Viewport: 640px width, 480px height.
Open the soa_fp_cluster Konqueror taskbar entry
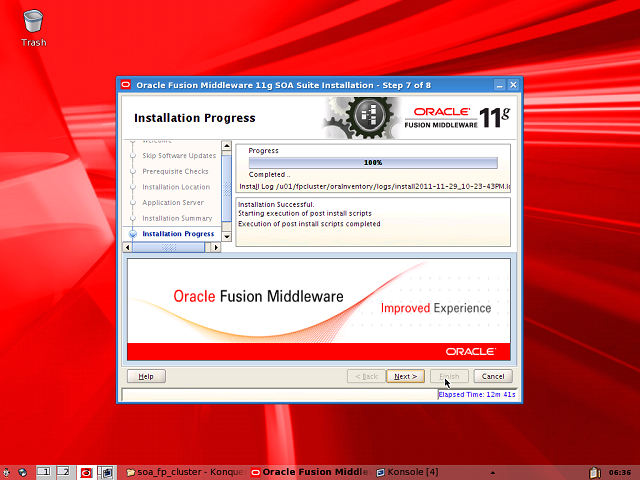[185, 472]
